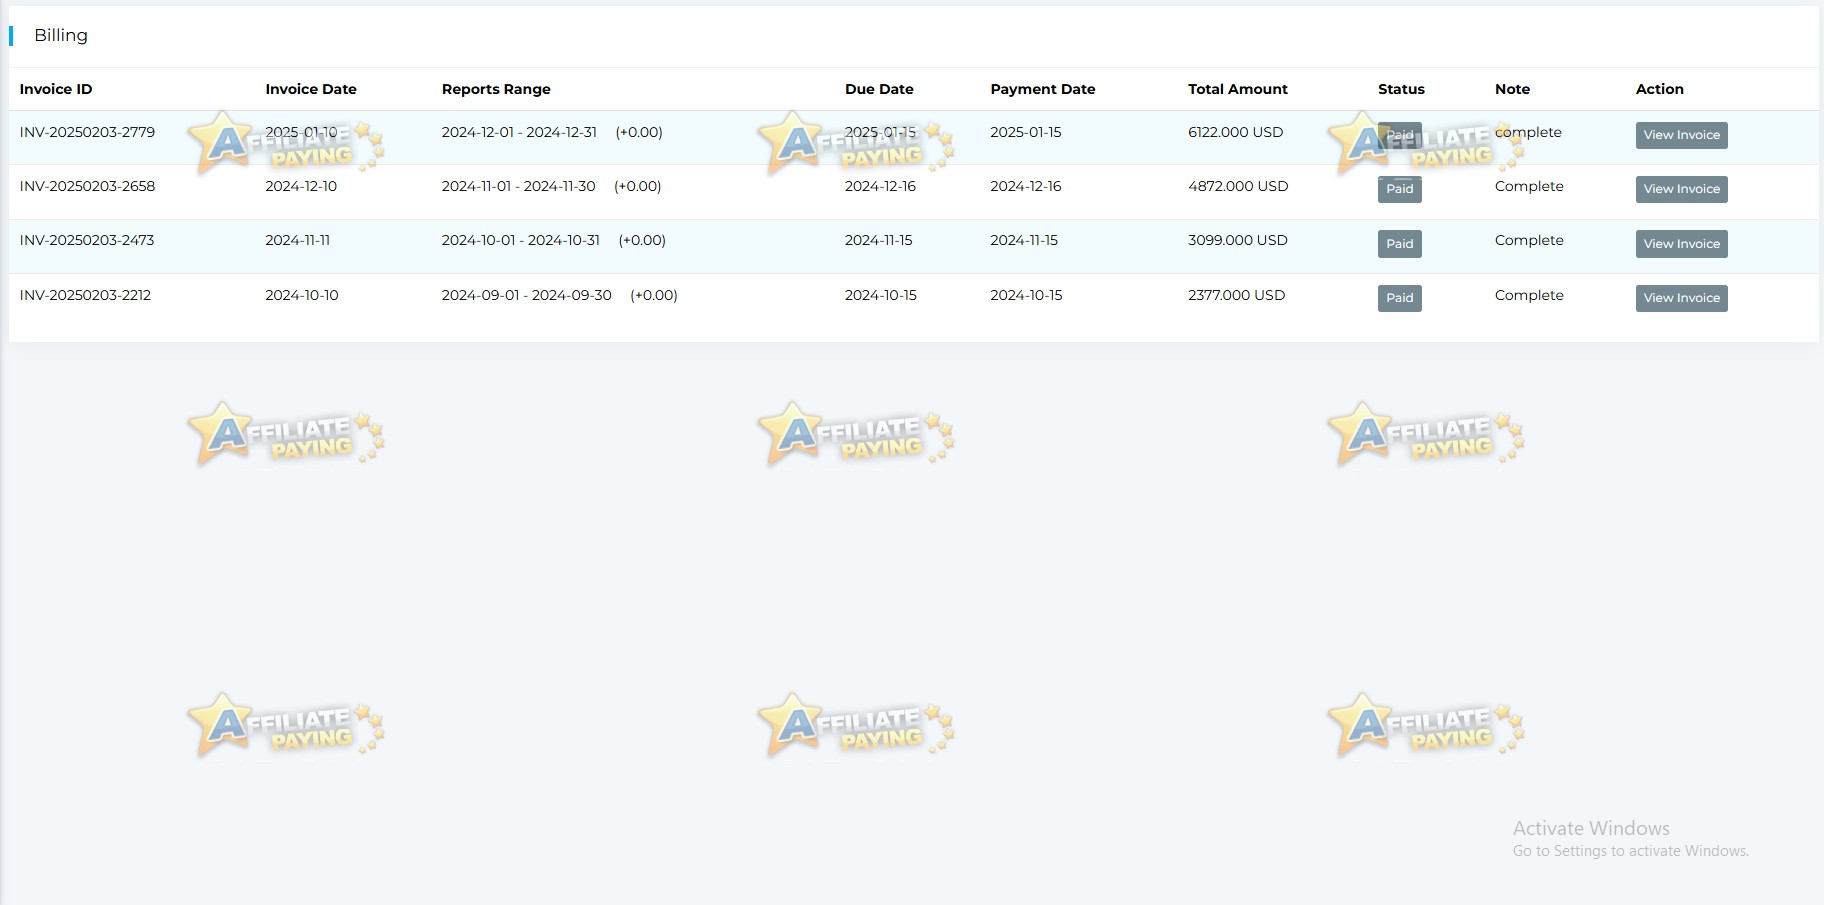Click reports range 2024-09-01 - 2024-09-30
This screenshot has height=905, width=1824.
click(x=527, y=295)
